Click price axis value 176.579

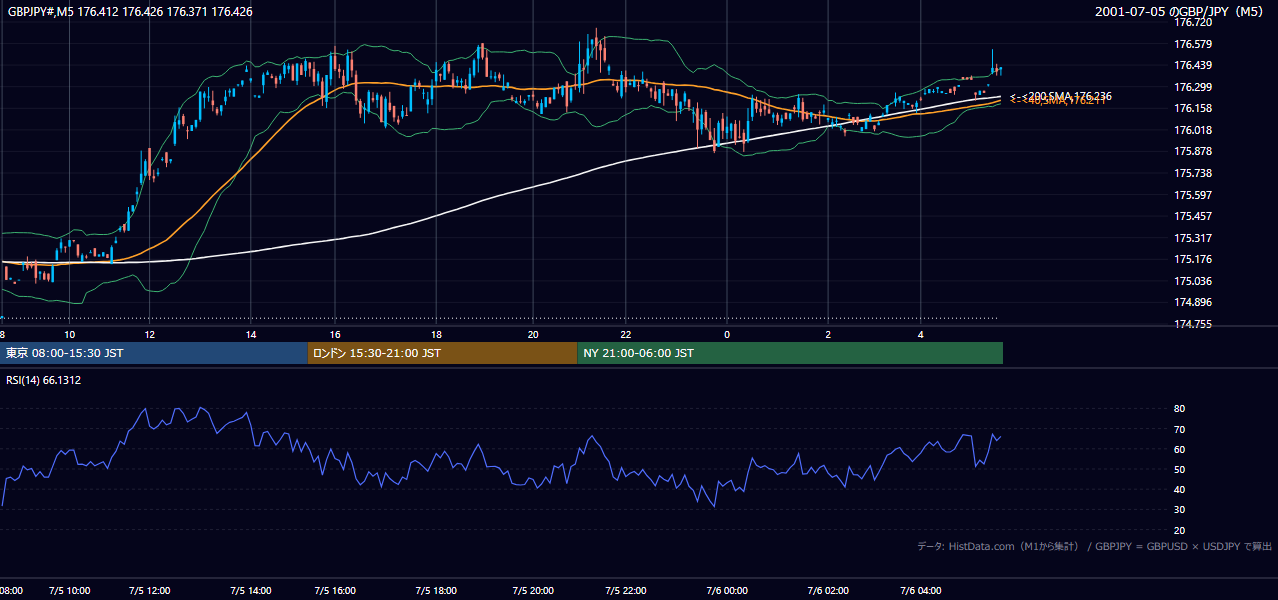pos(1194,44)
